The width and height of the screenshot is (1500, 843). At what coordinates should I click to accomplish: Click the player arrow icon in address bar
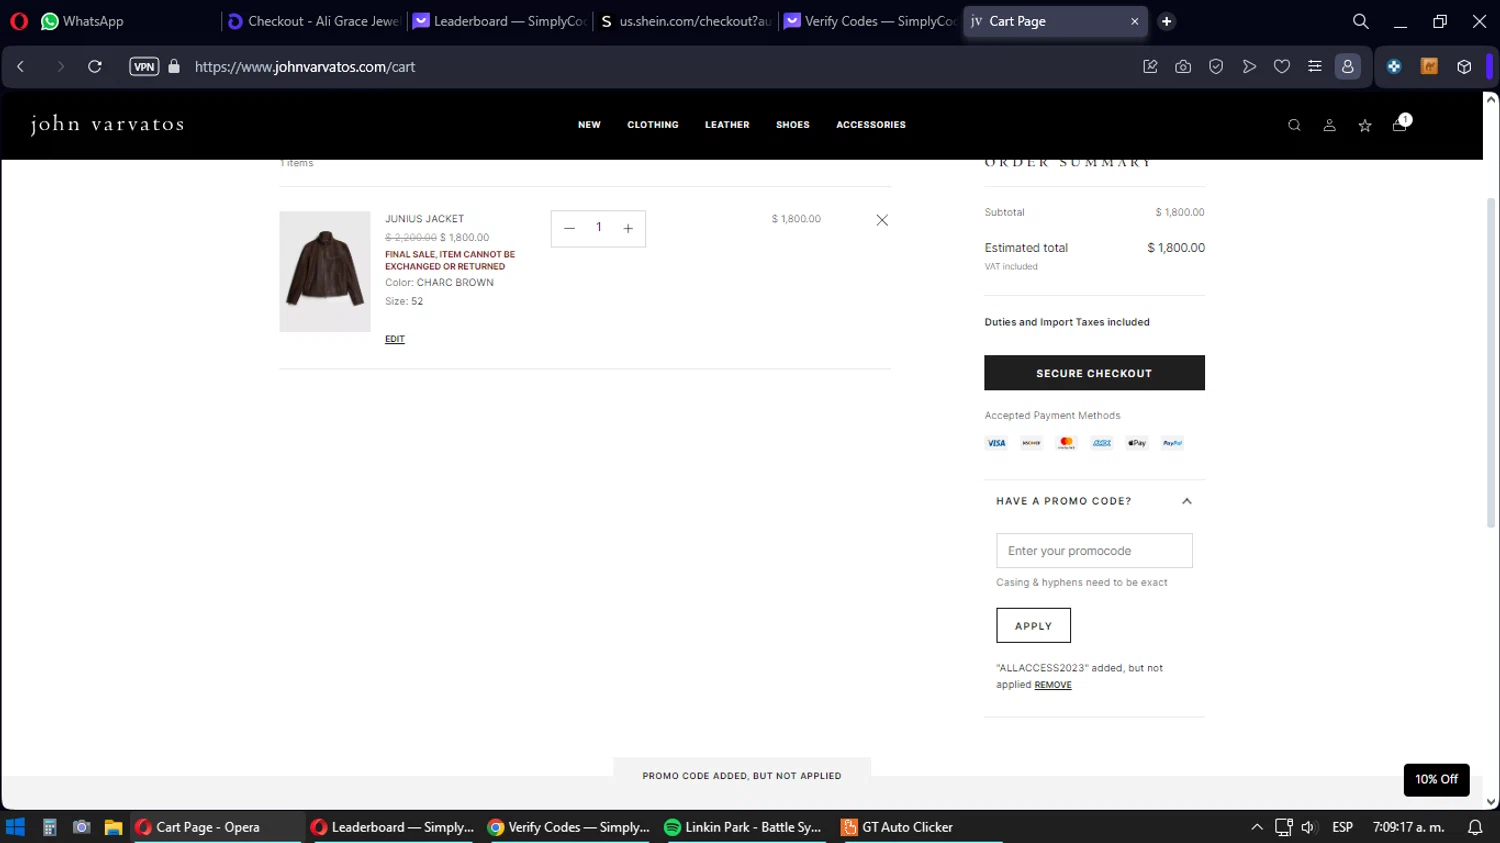pos(1249,67)
